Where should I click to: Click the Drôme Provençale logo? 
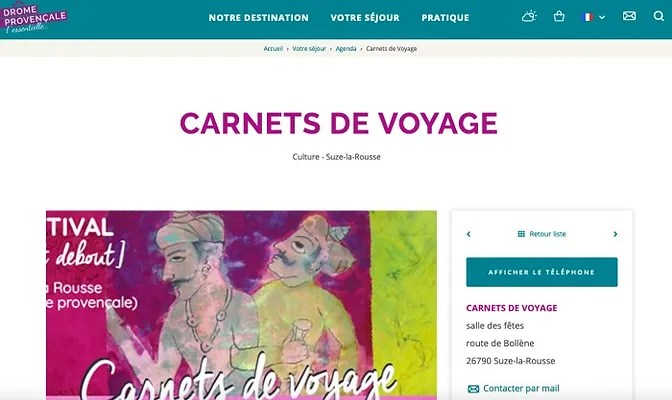click(x=33, y=18)
